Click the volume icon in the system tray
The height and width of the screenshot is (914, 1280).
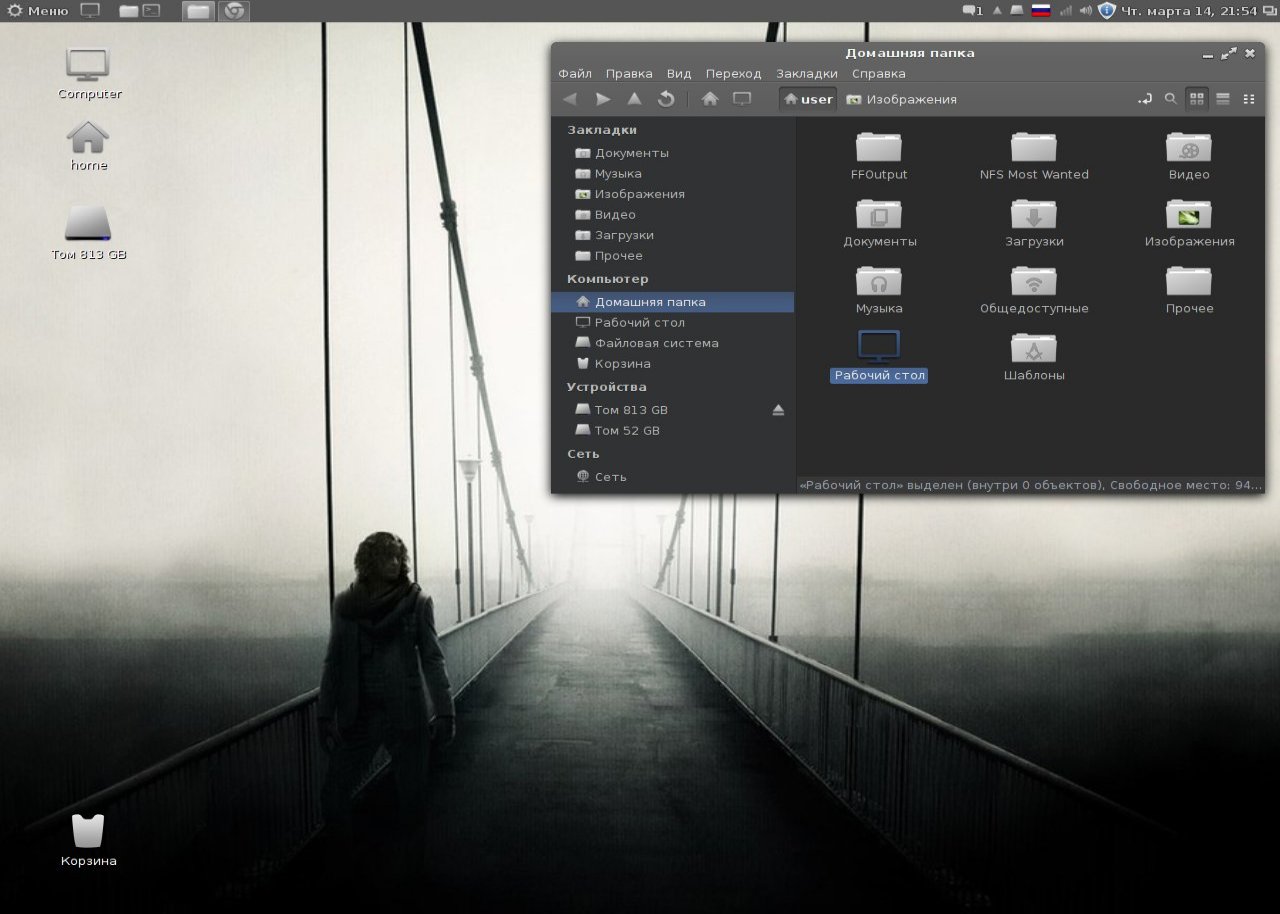click(1085, 11)
